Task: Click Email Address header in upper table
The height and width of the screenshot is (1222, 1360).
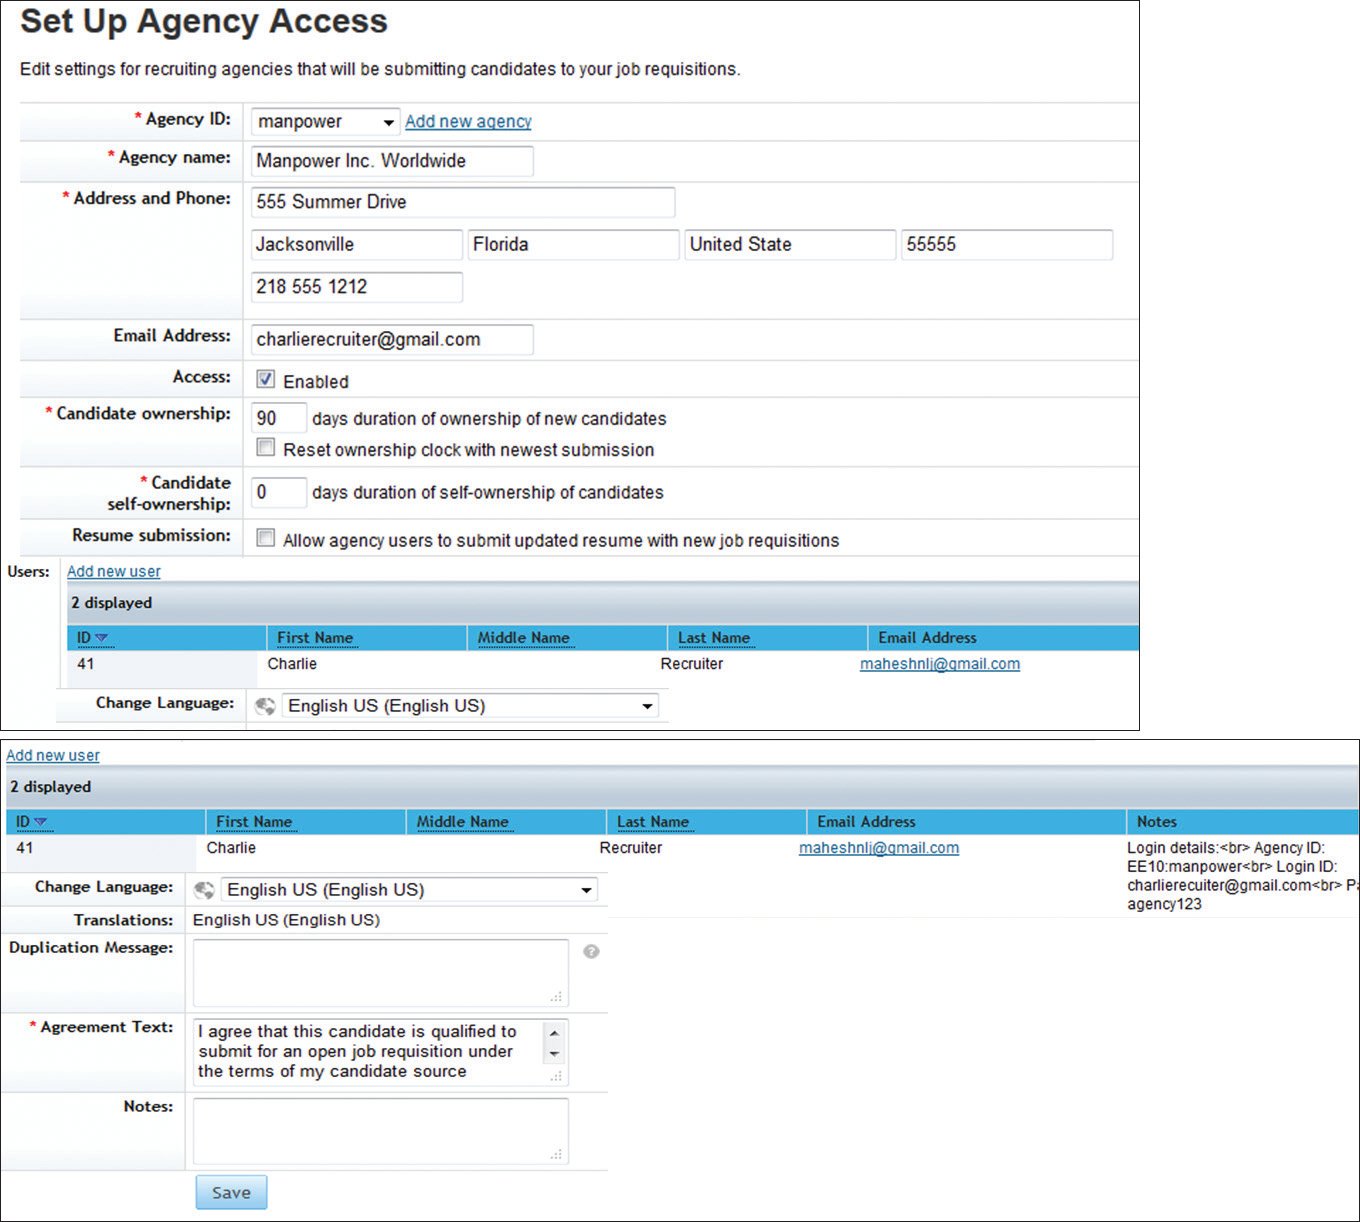Action: (927, 638)
